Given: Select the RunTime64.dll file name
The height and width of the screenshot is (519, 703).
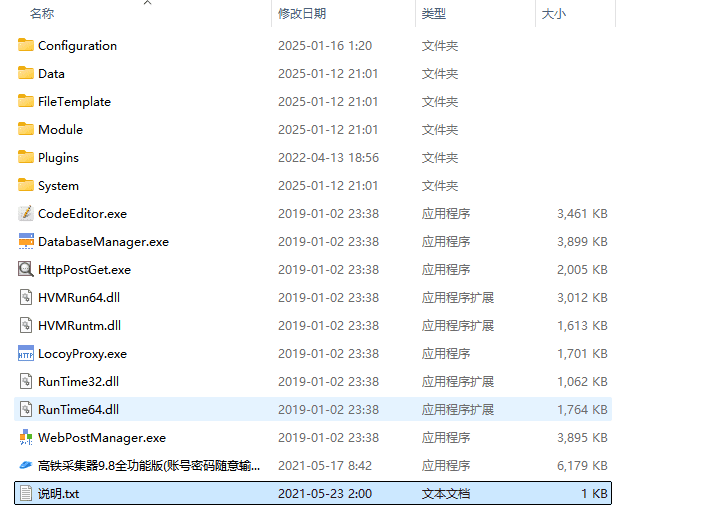Looking at the screenshot, I should (x=78, y=410).
